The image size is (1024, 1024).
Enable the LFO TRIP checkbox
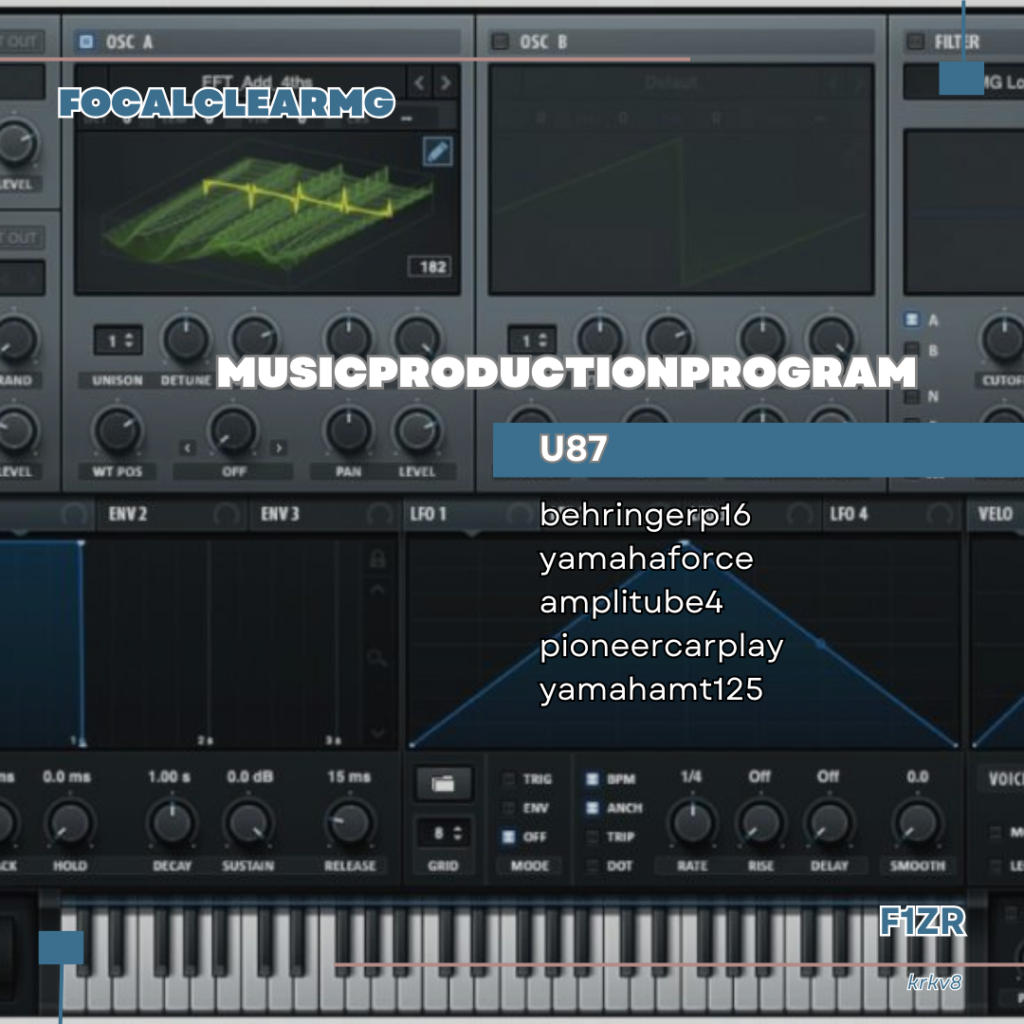[592, 837]
